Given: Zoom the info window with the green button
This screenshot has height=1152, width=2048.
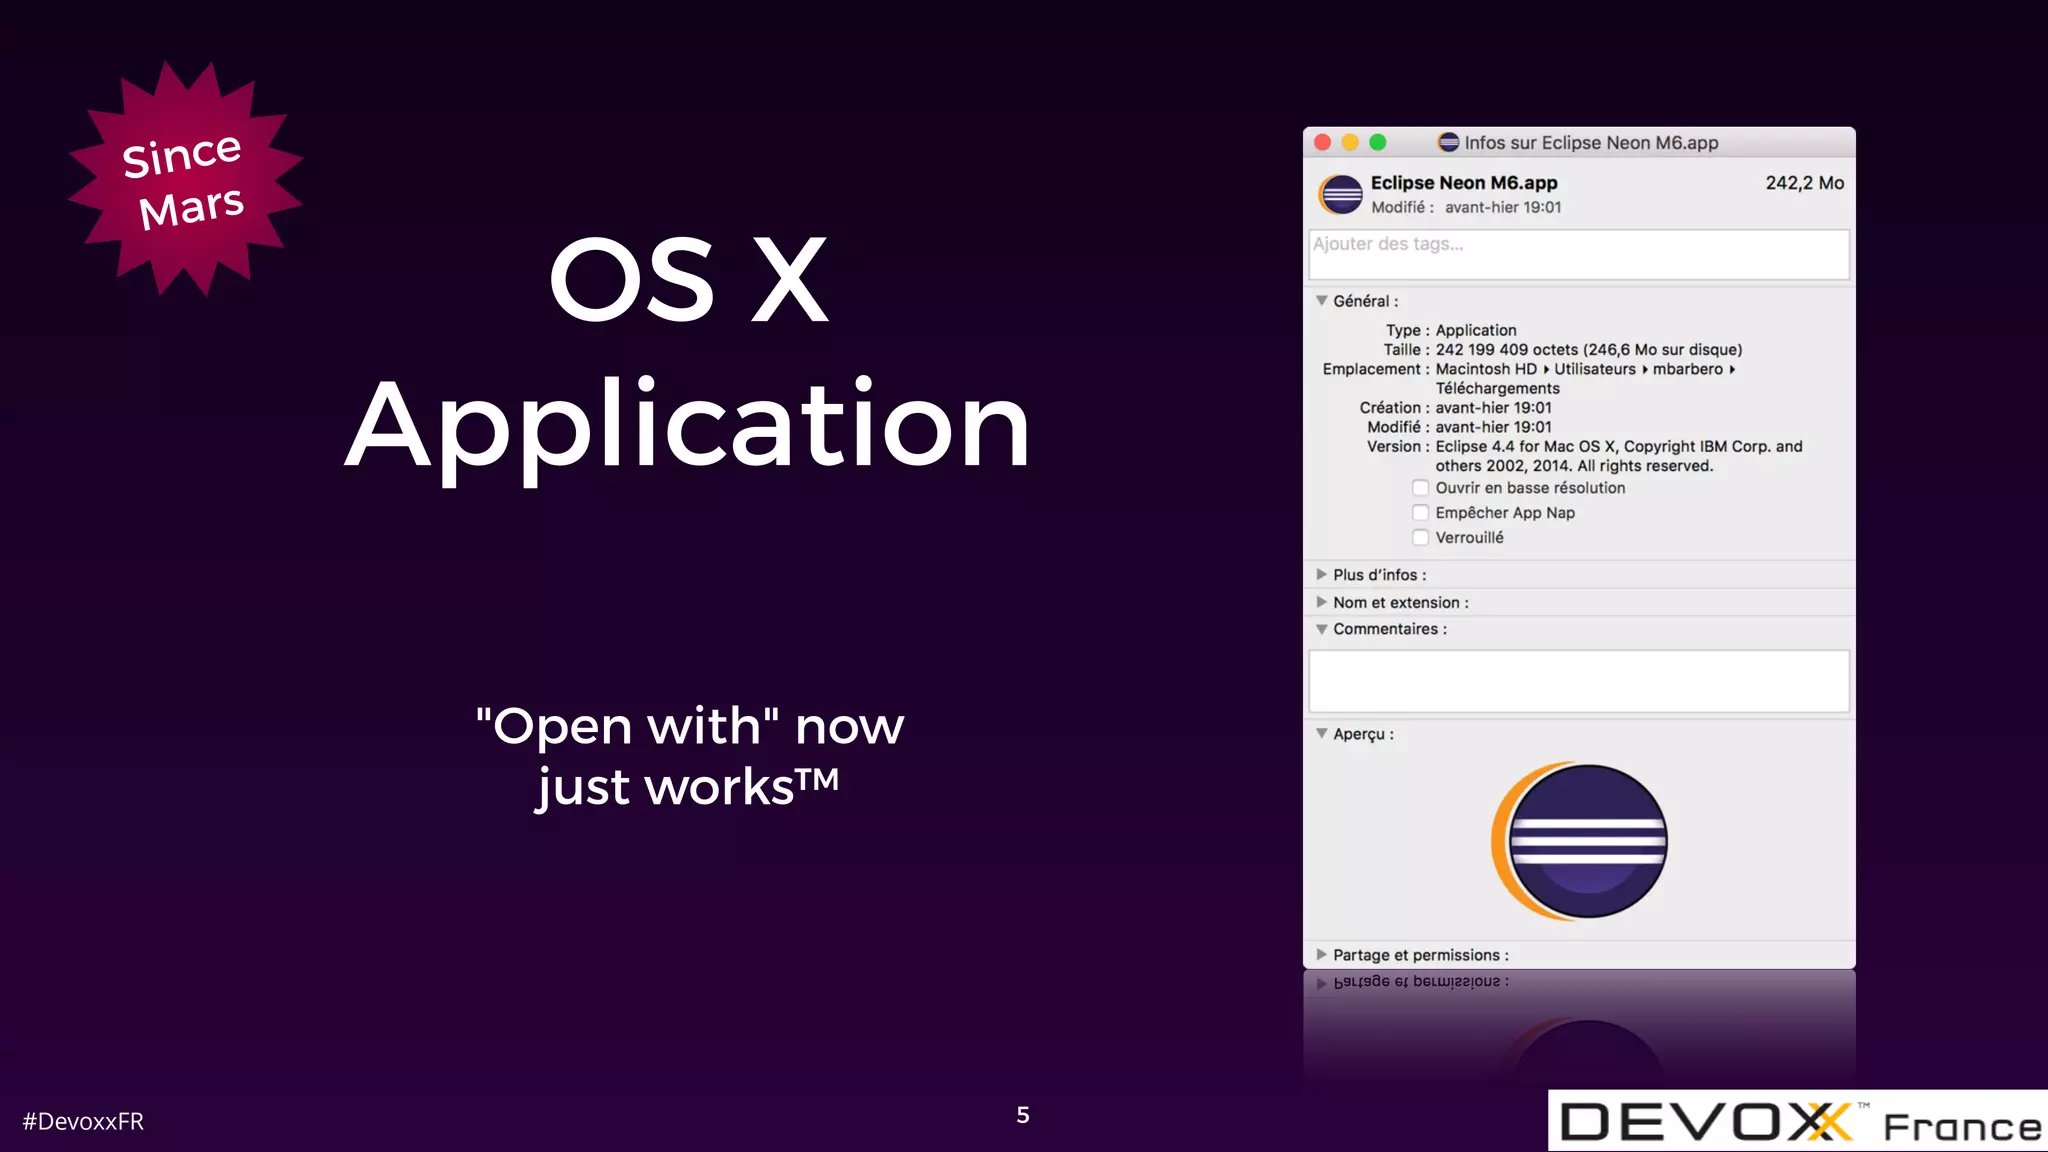Looking at the screenshot, I should (1378, 142).
